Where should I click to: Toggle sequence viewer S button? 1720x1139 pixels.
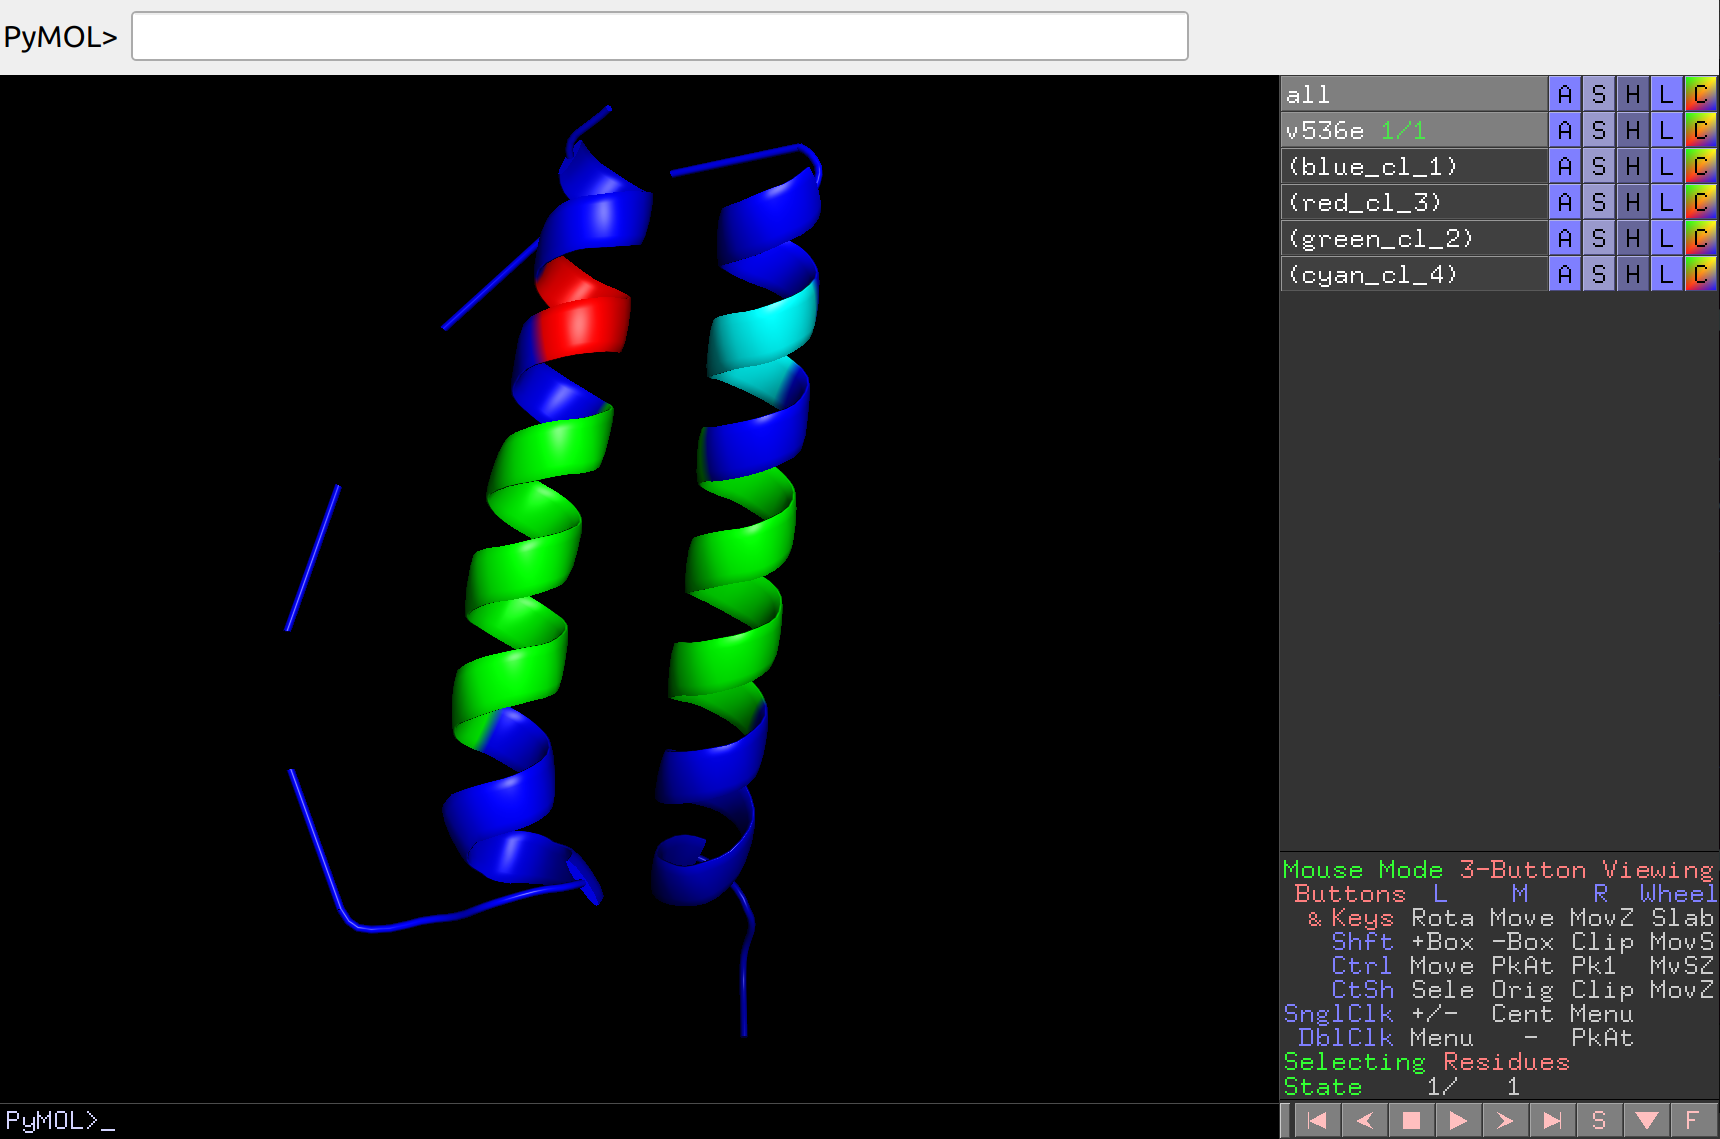[x=1599, y=1120]
